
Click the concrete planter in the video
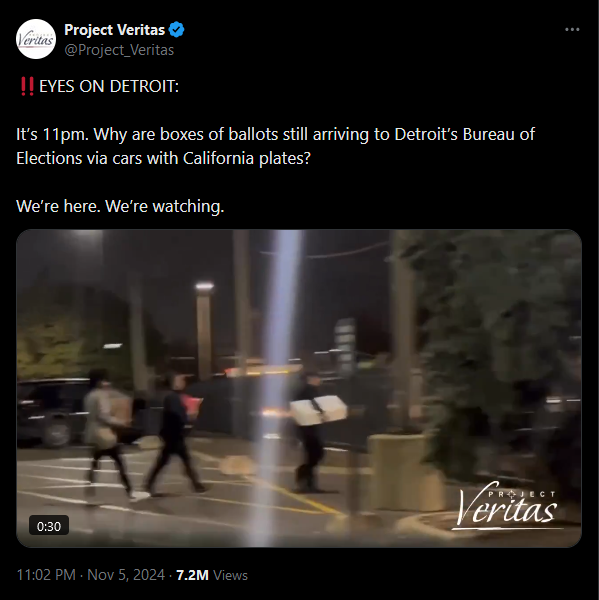[402, 473]
